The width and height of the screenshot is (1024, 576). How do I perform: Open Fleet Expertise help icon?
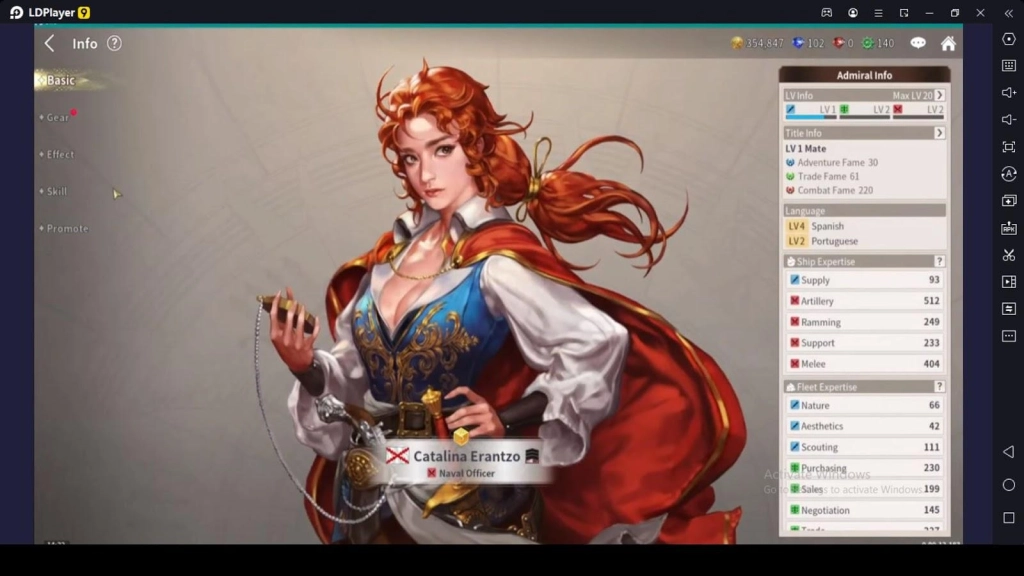coord(939,387)
